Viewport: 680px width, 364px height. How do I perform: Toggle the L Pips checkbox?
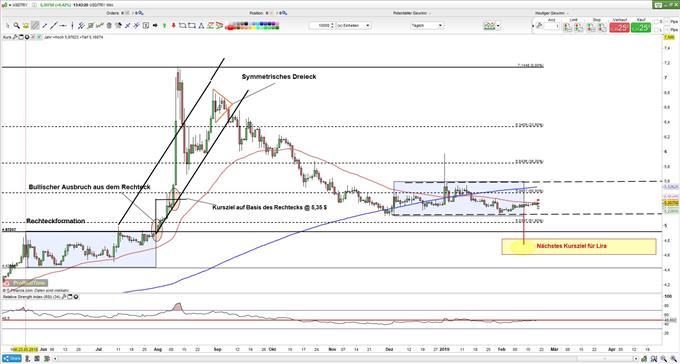point(656,30)
